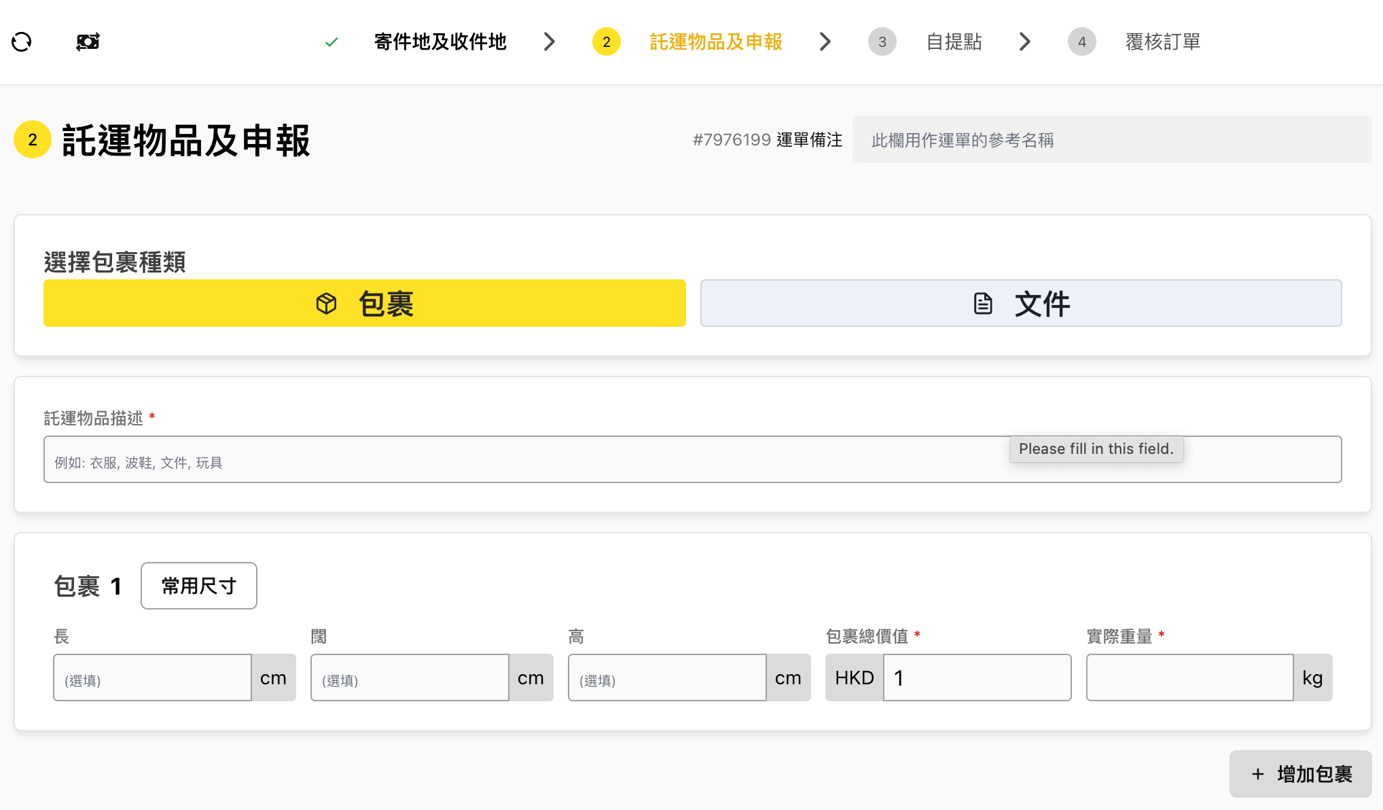Click the grey step 4 circle icon

click(1081, 42)
